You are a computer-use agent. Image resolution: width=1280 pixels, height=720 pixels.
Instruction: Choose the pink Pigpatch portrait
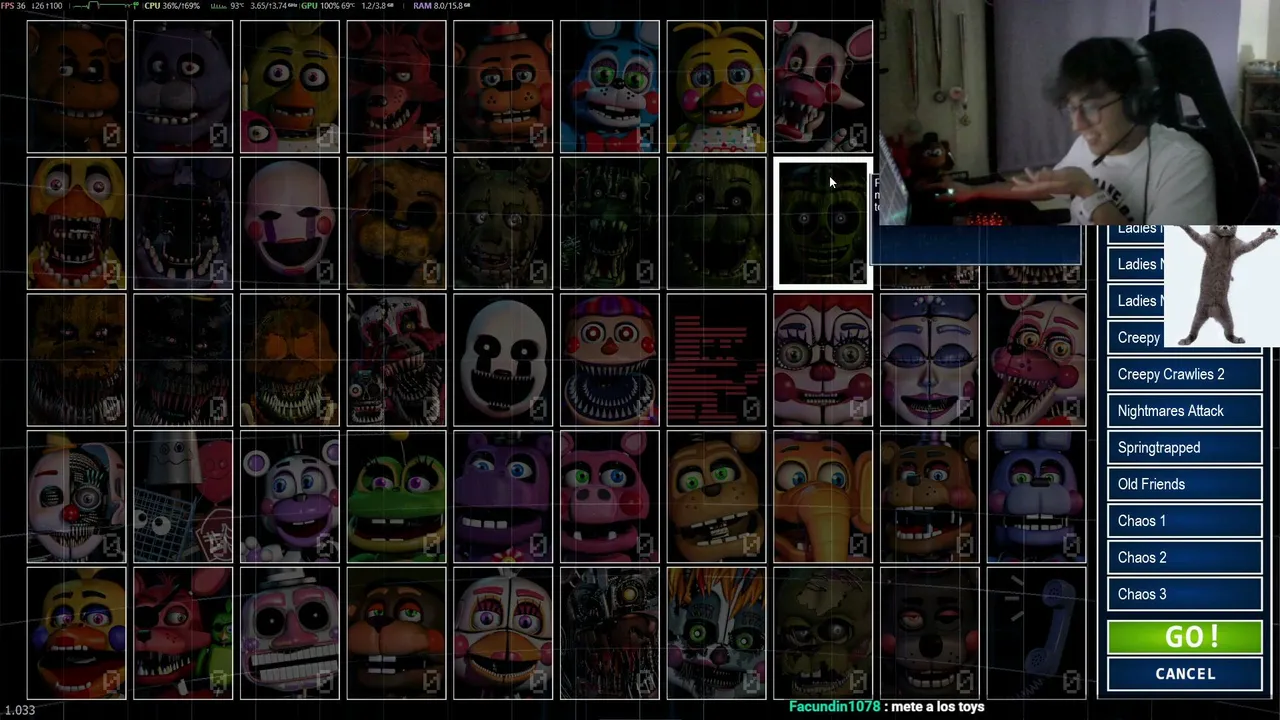pyautogui.click(x=610, y=497)
